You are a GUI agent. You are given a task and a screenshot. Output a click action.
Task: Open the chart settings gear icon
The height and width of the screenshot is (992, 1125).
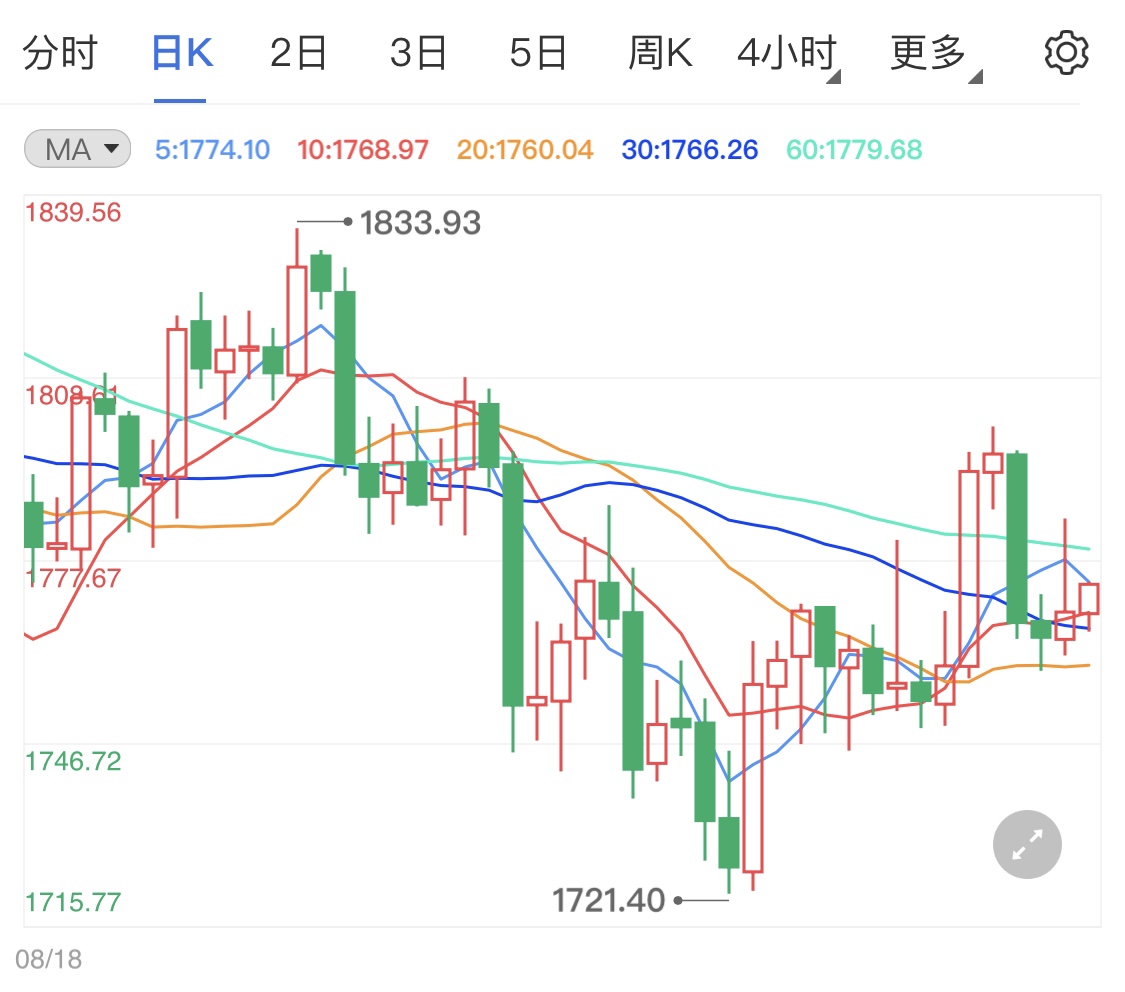(x=1066, y=52)
